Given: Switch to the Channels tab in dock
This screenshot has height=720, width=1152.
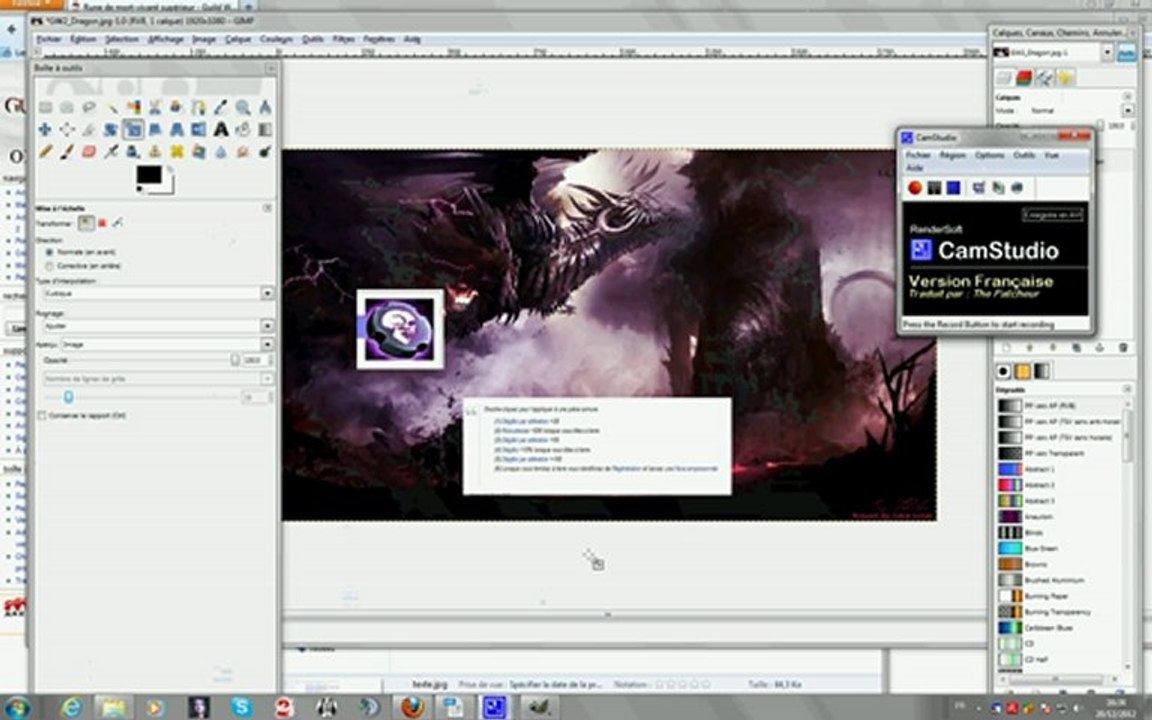Looking at the screenshot, I should (x=1024, y=77).
